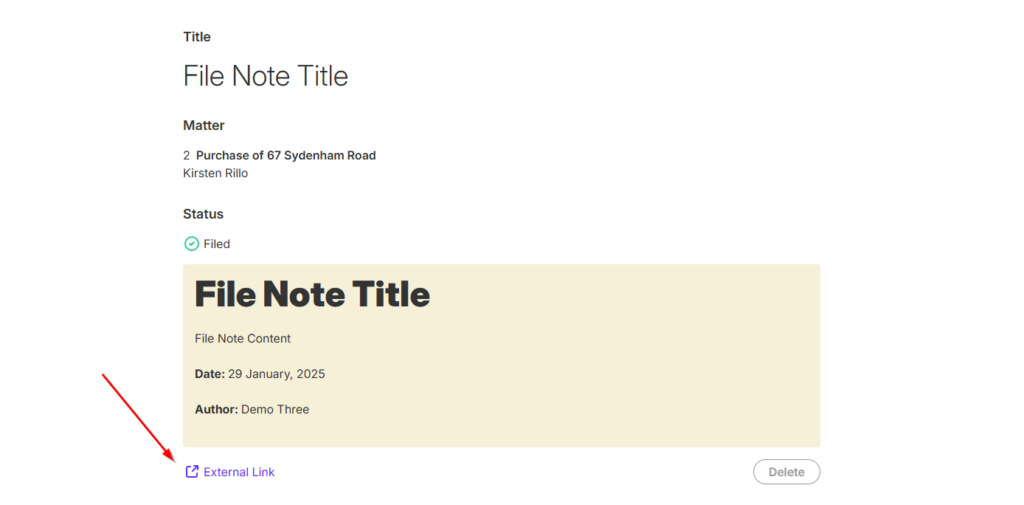This screenshot has width=1024, height=505.
Task: Open the External Link text link
Action: (x=239, y=472)
